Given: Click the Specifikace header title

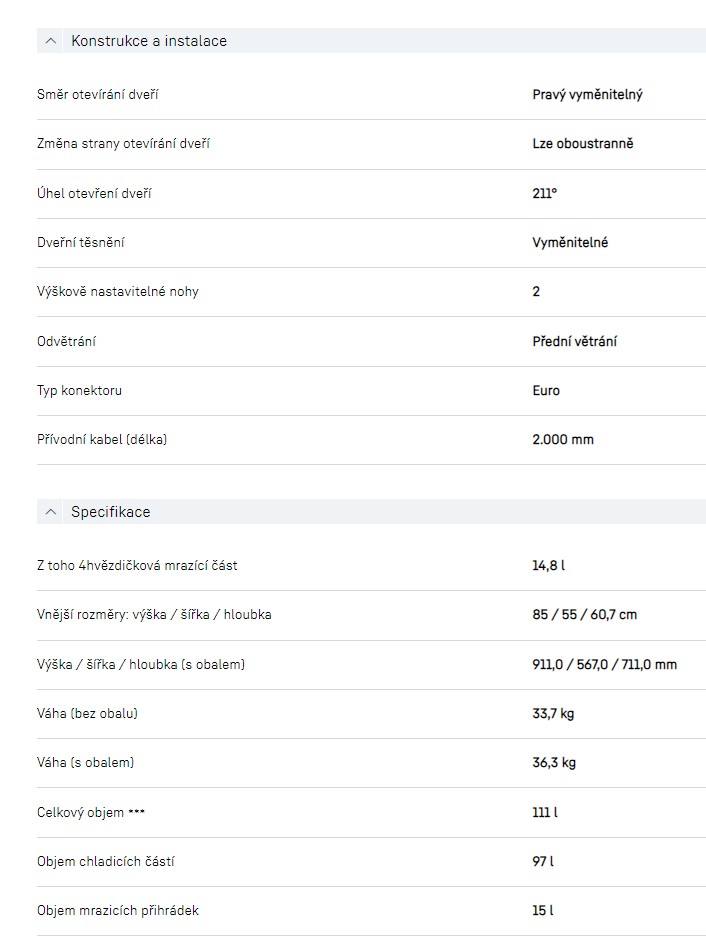Looking at the screenshot, I should [110, 512].
